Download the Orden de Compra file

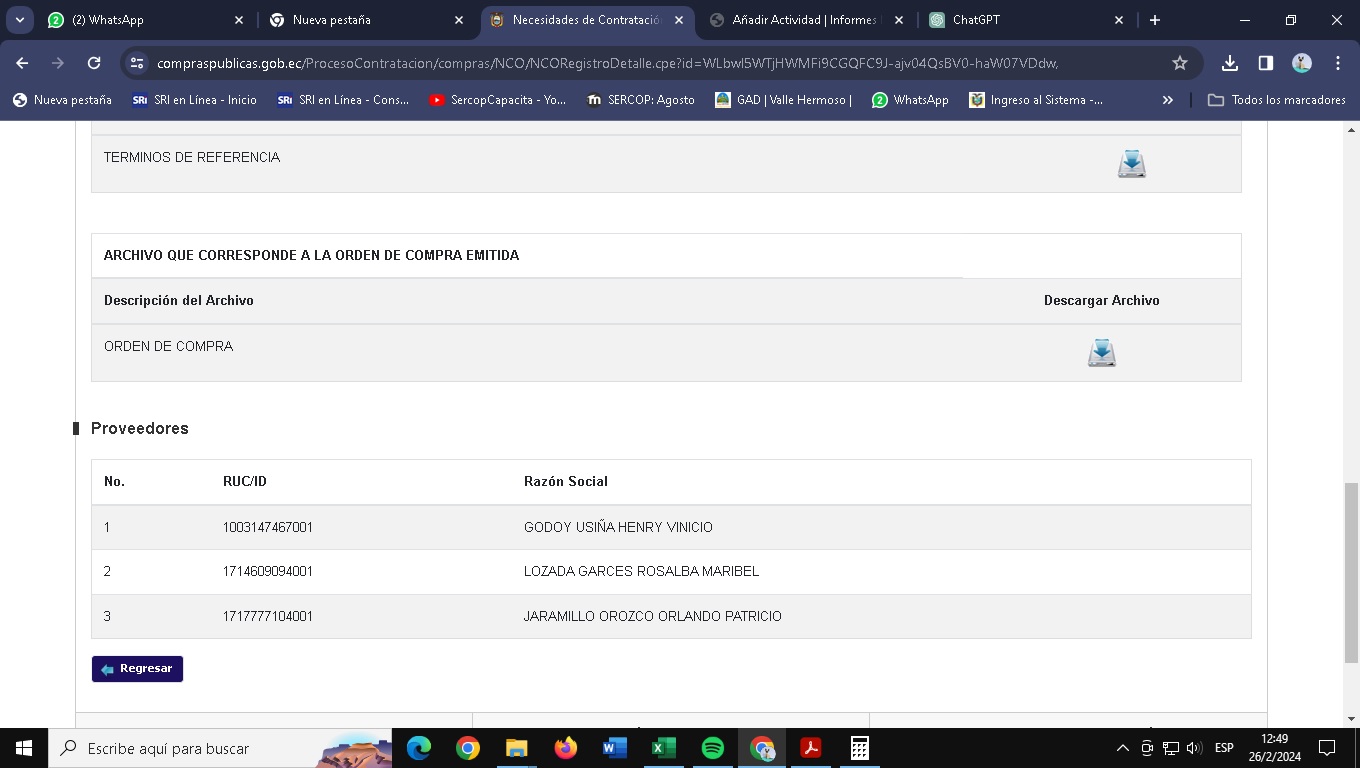pyautogui.click(x=1101, y=353)
